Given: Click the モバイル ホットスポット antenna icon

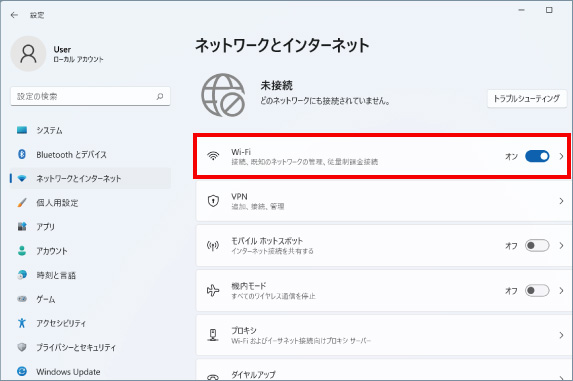Looking at the screenshot, I should (x=213, y=246).
